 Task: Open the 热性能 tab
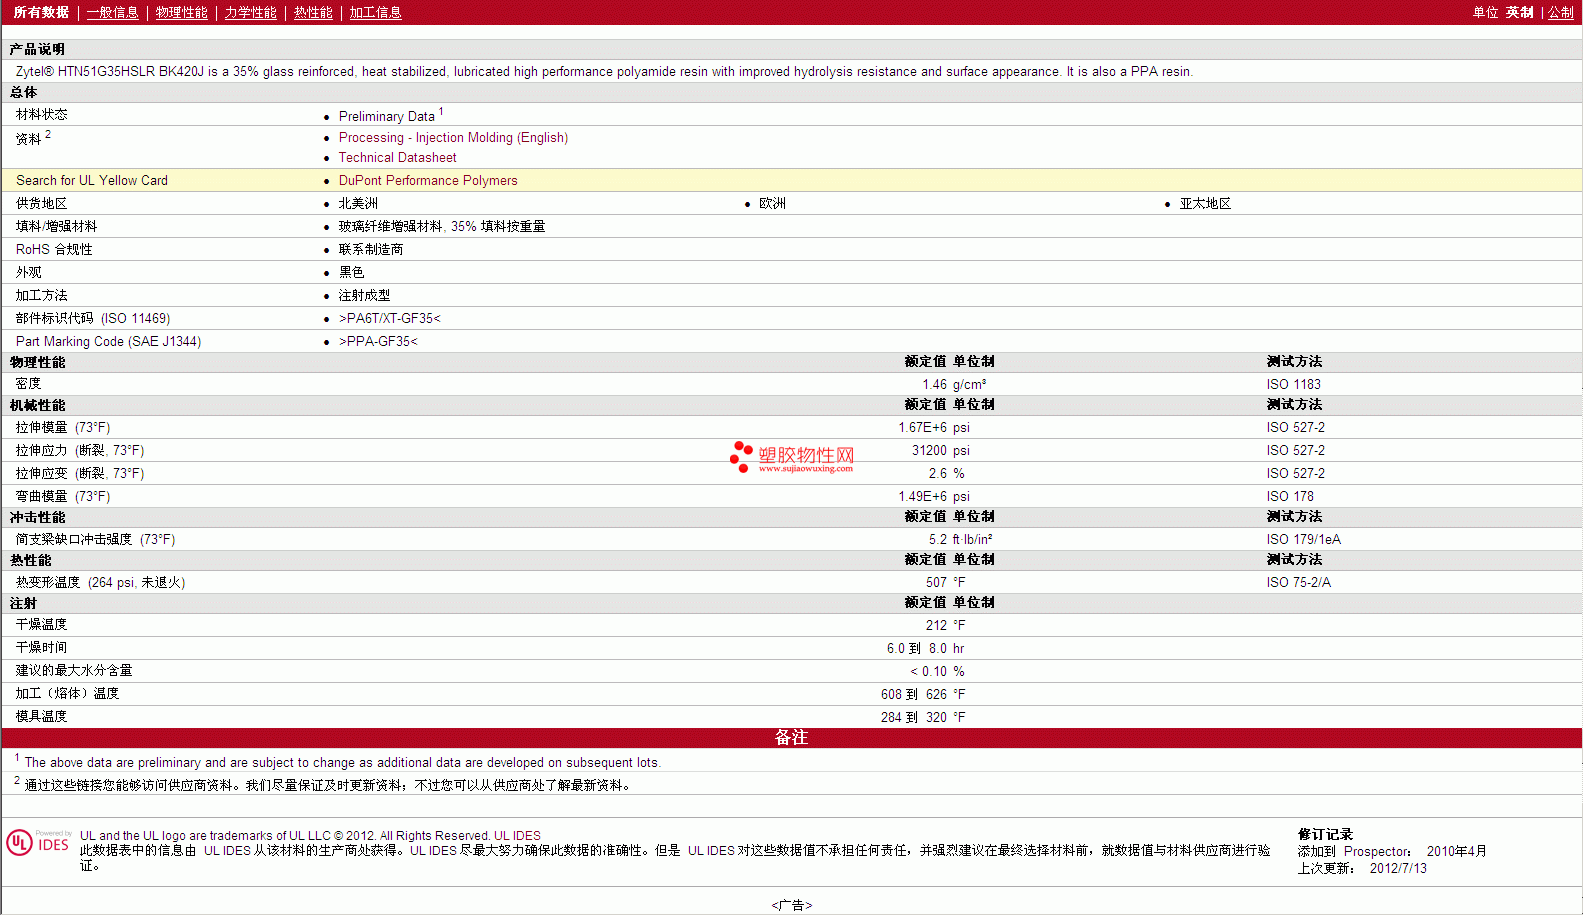313,13
